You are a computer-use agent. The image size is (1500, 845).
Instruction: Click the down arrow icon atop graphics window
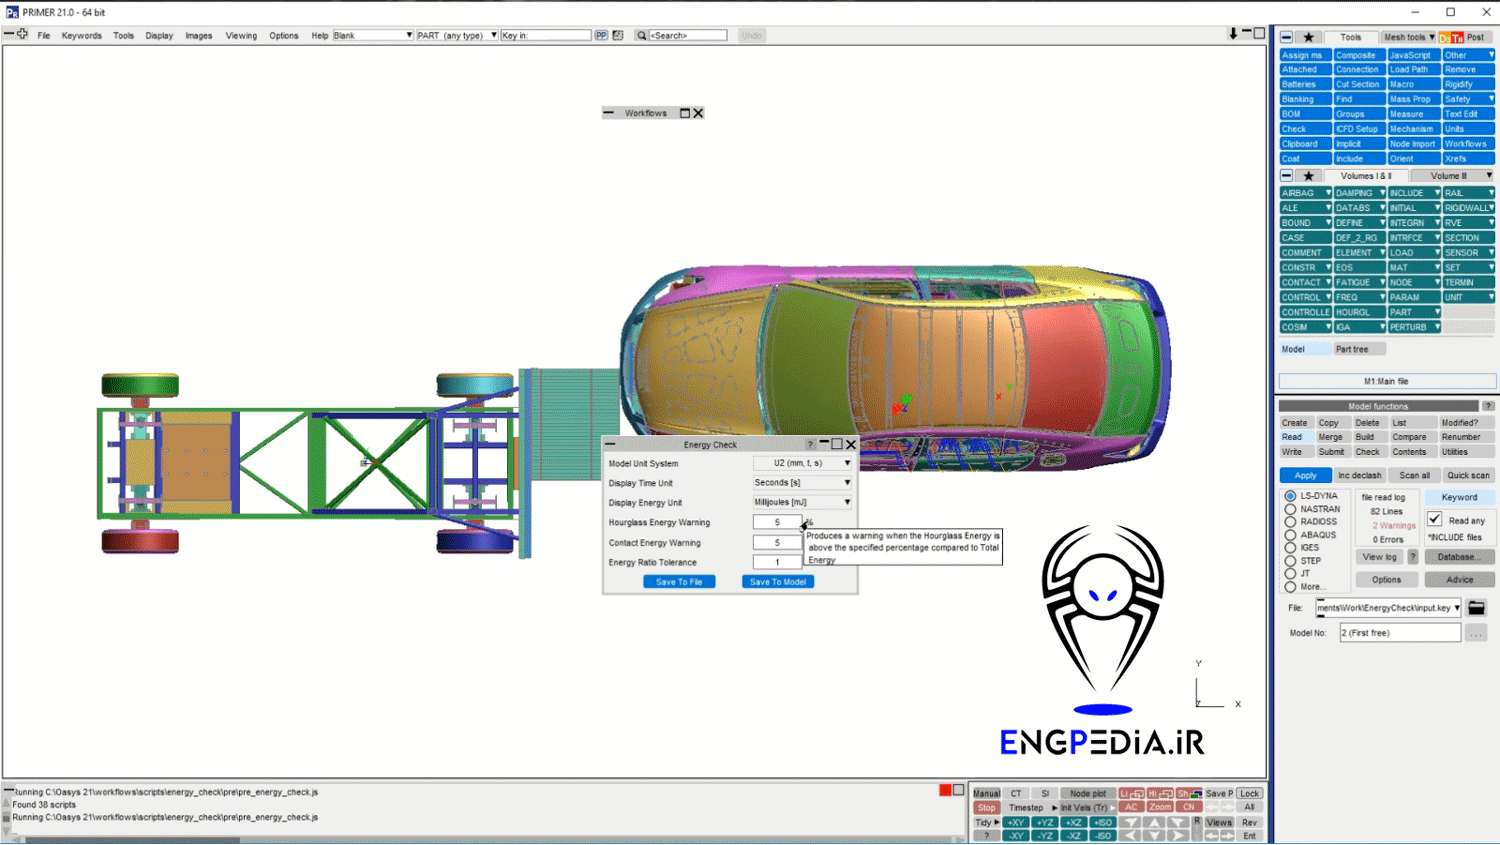pyautogui.click(x=1233, y=34)
